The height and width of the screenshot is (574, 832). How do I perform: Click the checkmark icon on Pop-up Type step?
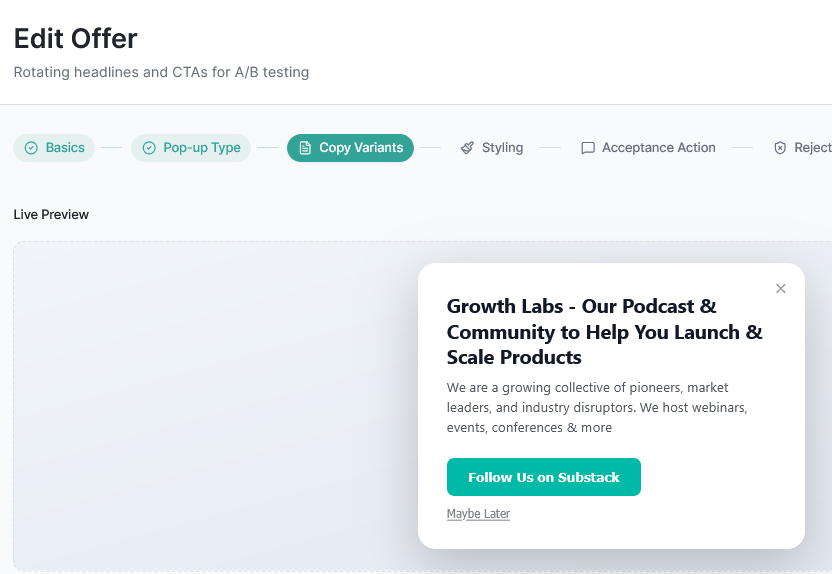click(149, 148)
